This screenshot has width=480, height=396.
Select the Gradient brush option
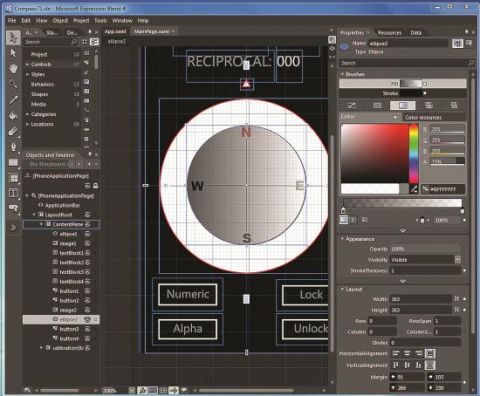click(403, 106)
